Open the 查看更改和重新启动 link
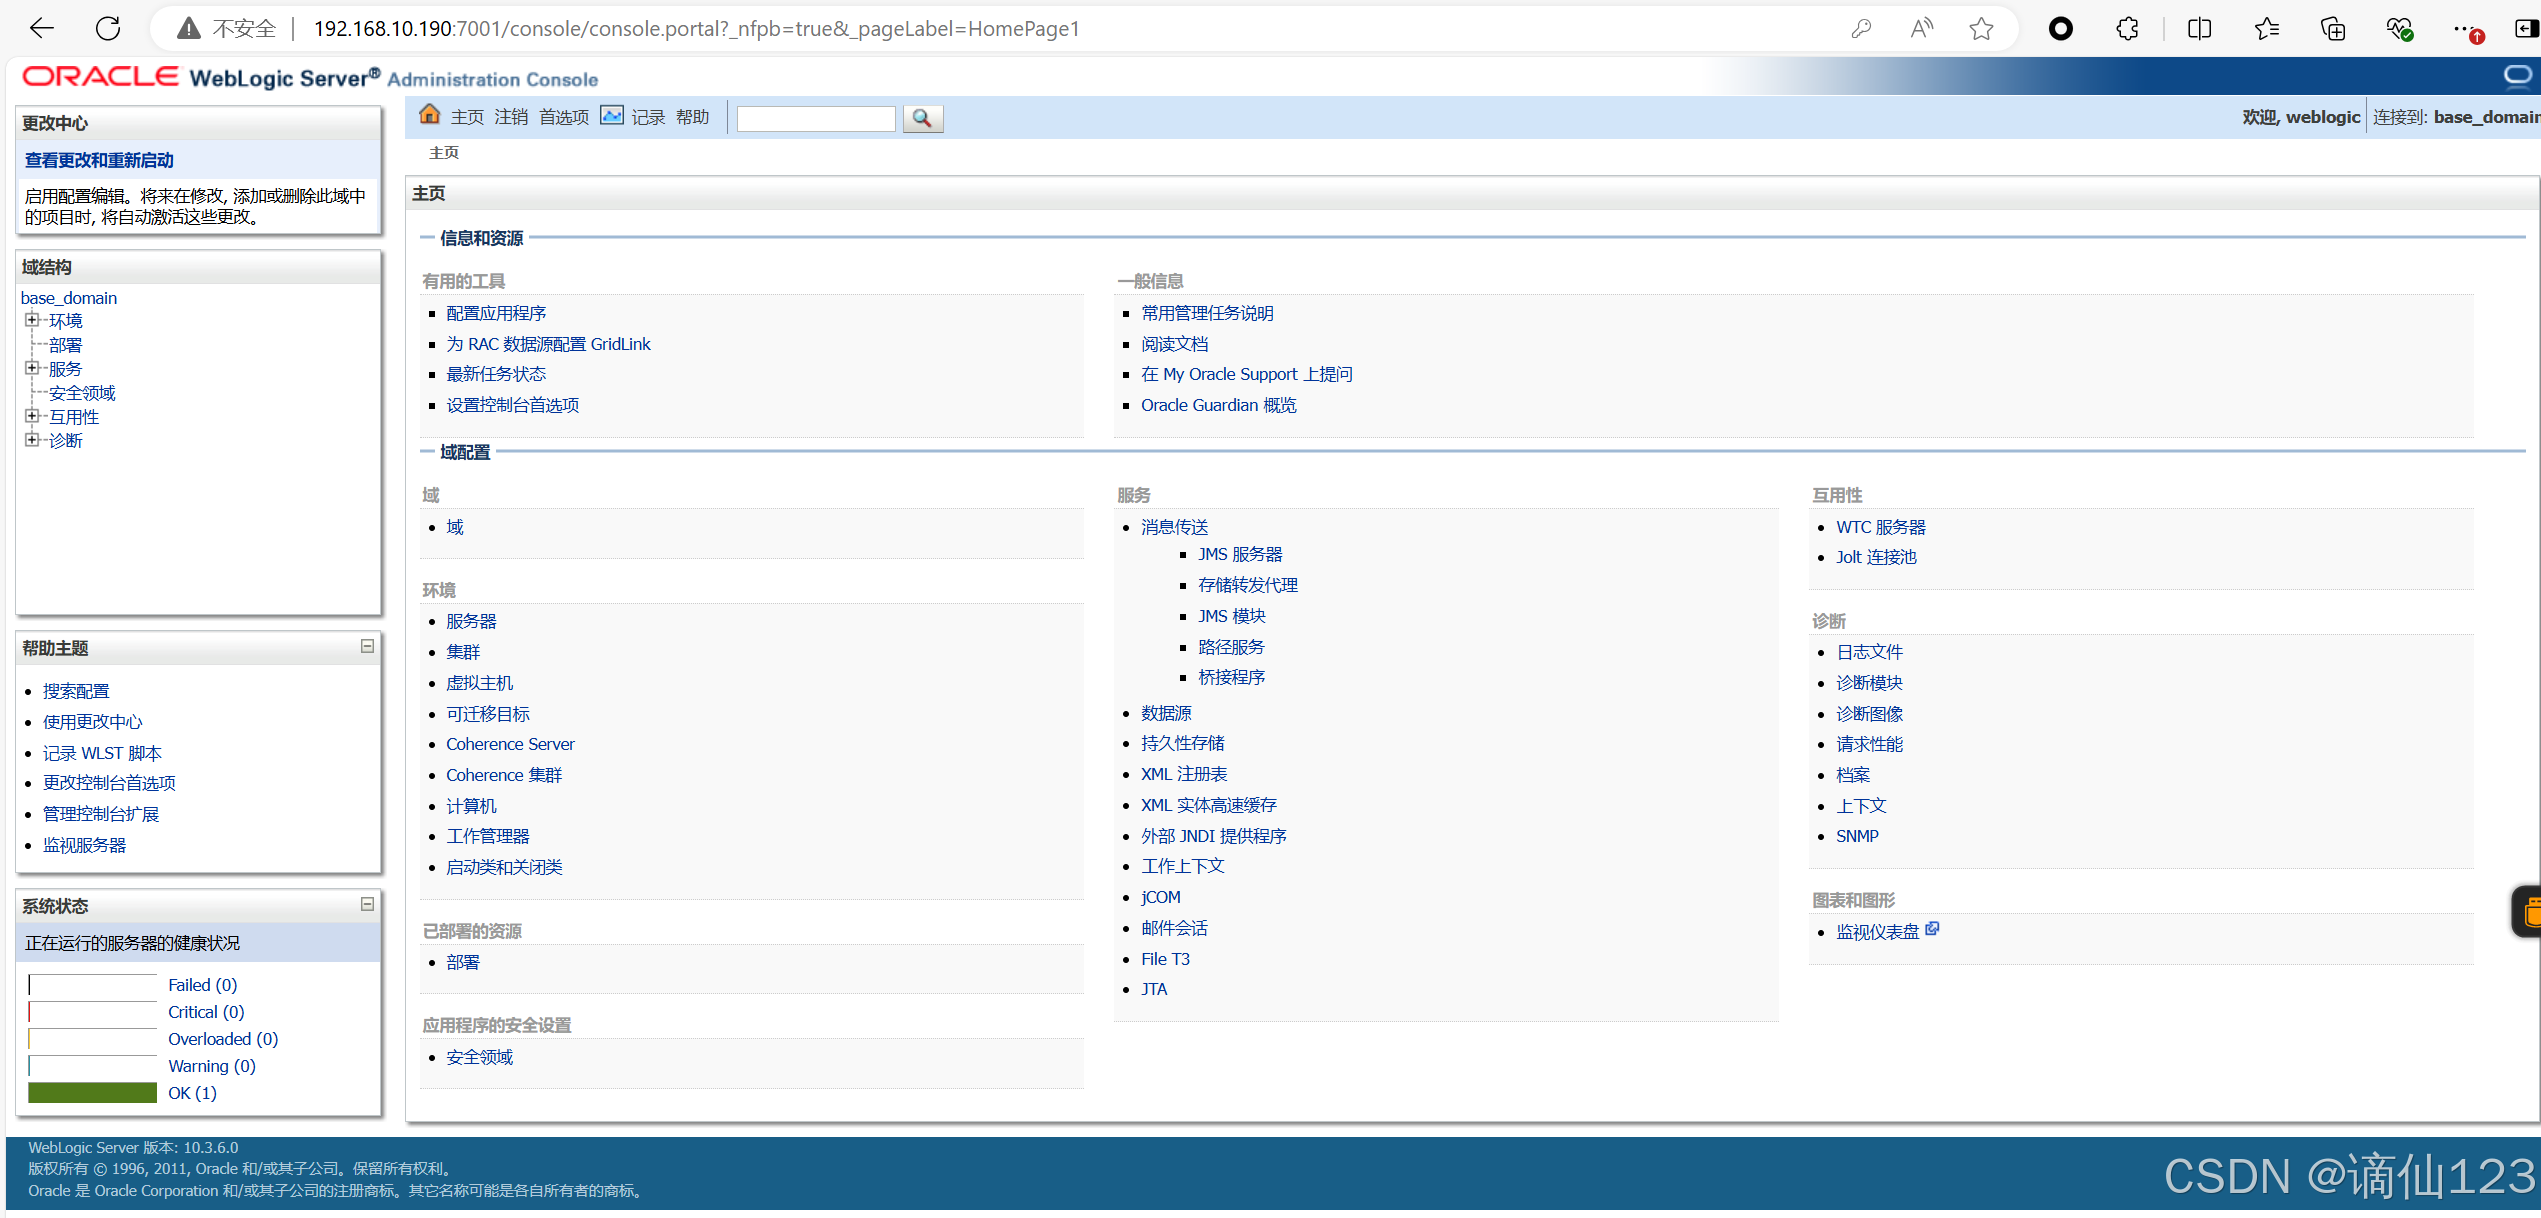This screenshot has height=1218, width=2541. coord(97,160)
